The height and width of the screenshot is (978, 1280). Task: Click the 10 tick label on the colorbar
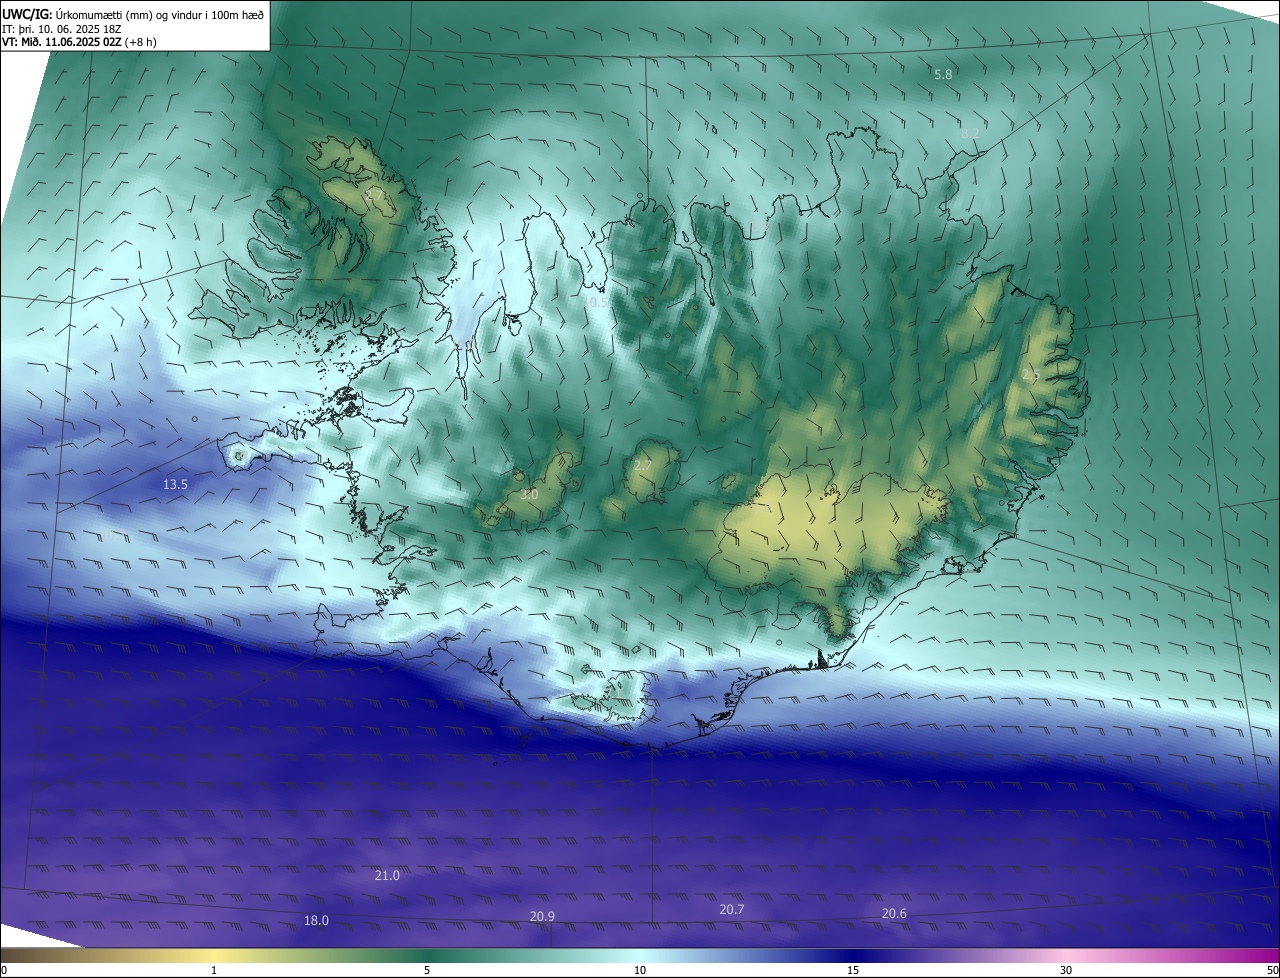[x=640, y=970]
